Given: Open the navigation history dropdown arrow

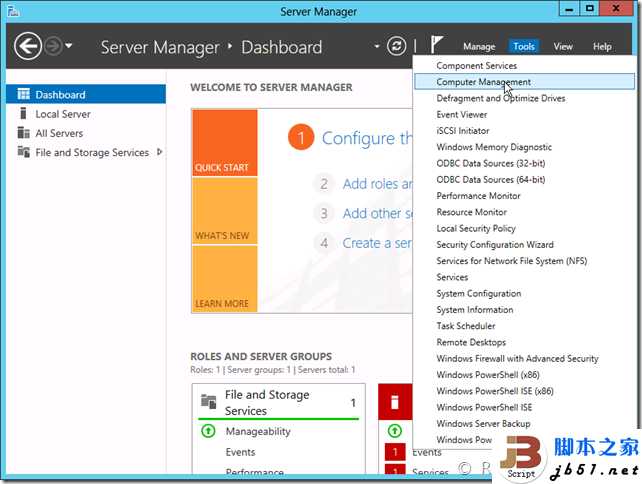Looking at the screenshot, I should coord(69,45).
